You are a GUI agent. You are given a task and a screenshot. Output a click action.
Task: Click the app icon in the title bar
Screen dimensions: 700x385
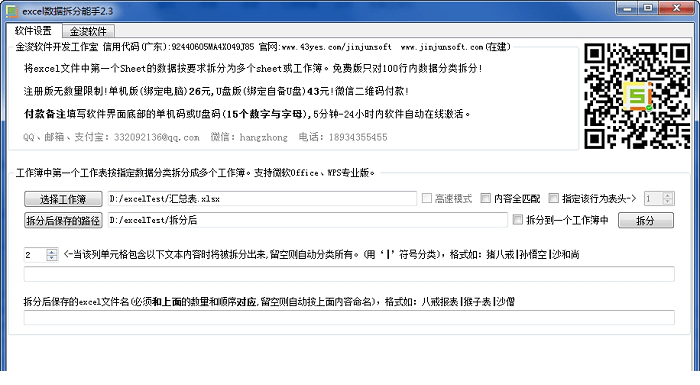click(12, 11)
